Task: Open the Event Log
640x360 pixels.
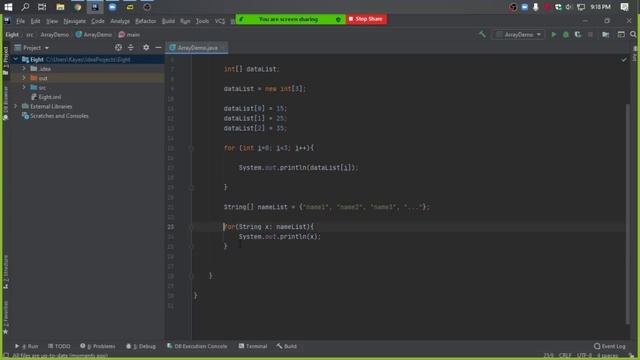Action: tap(610, 346)
